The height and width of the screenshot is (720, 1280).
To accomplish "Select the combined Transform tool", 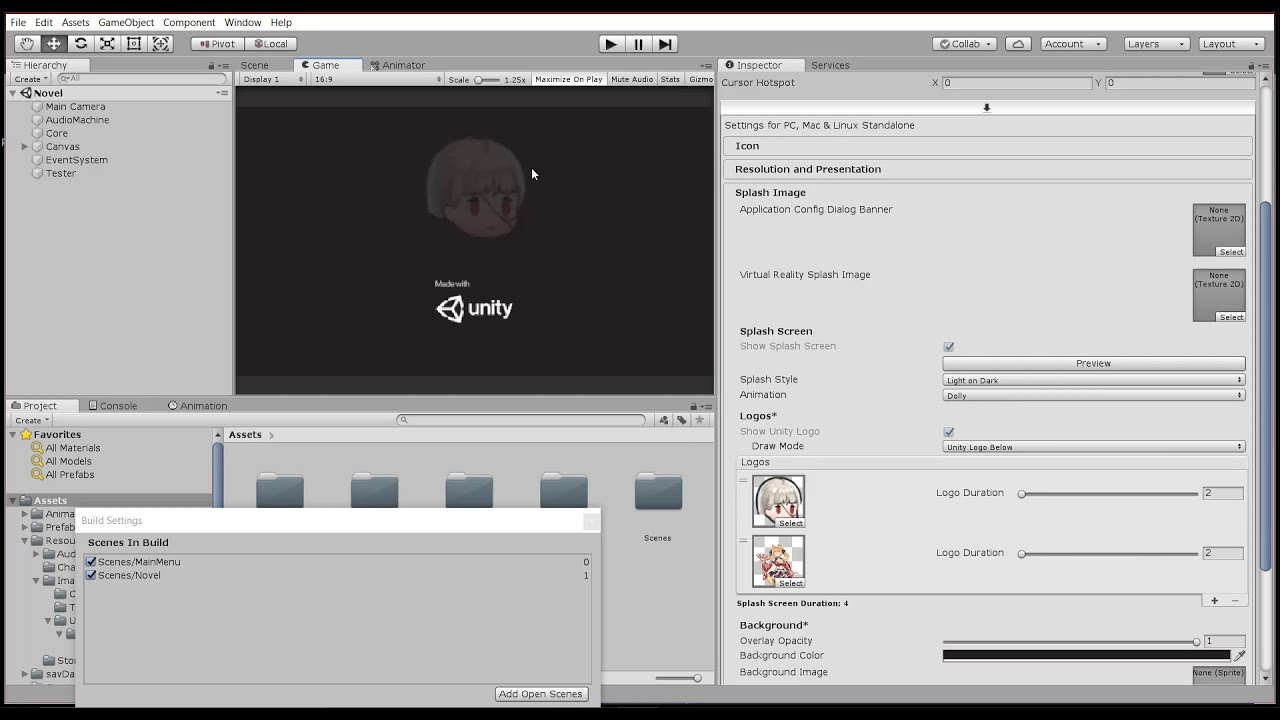I will click(161, 44).
